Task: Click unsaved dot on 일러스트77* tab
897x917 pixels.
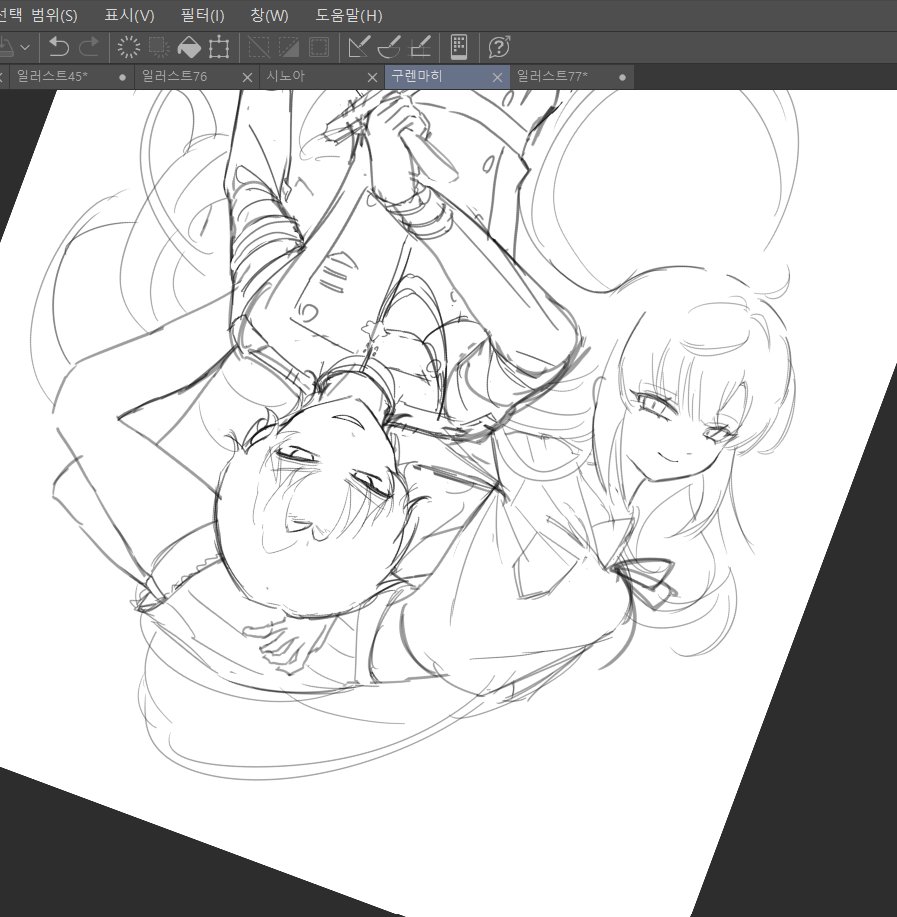Action: (x=622, y=77)
